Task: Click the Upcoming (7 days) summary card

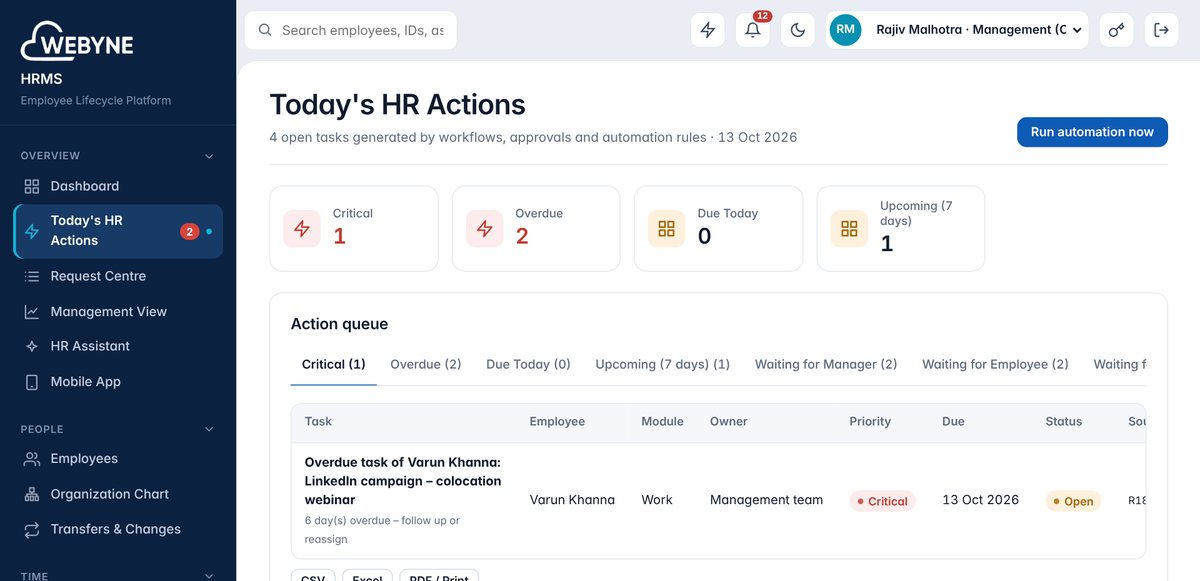Action: pyautogui.click(x=901, y=228)
